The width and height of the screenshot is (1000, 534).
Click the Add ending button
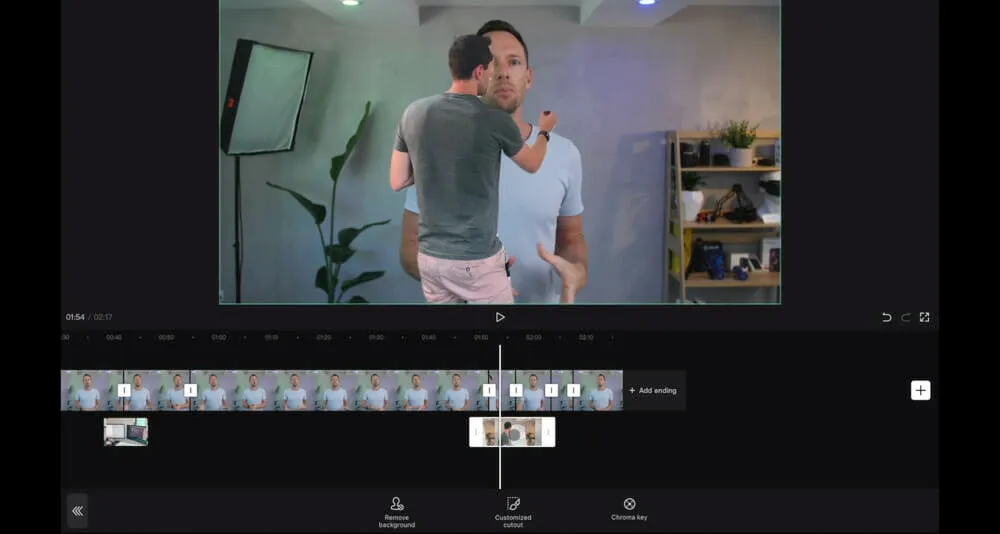click(x=653, y=390)
